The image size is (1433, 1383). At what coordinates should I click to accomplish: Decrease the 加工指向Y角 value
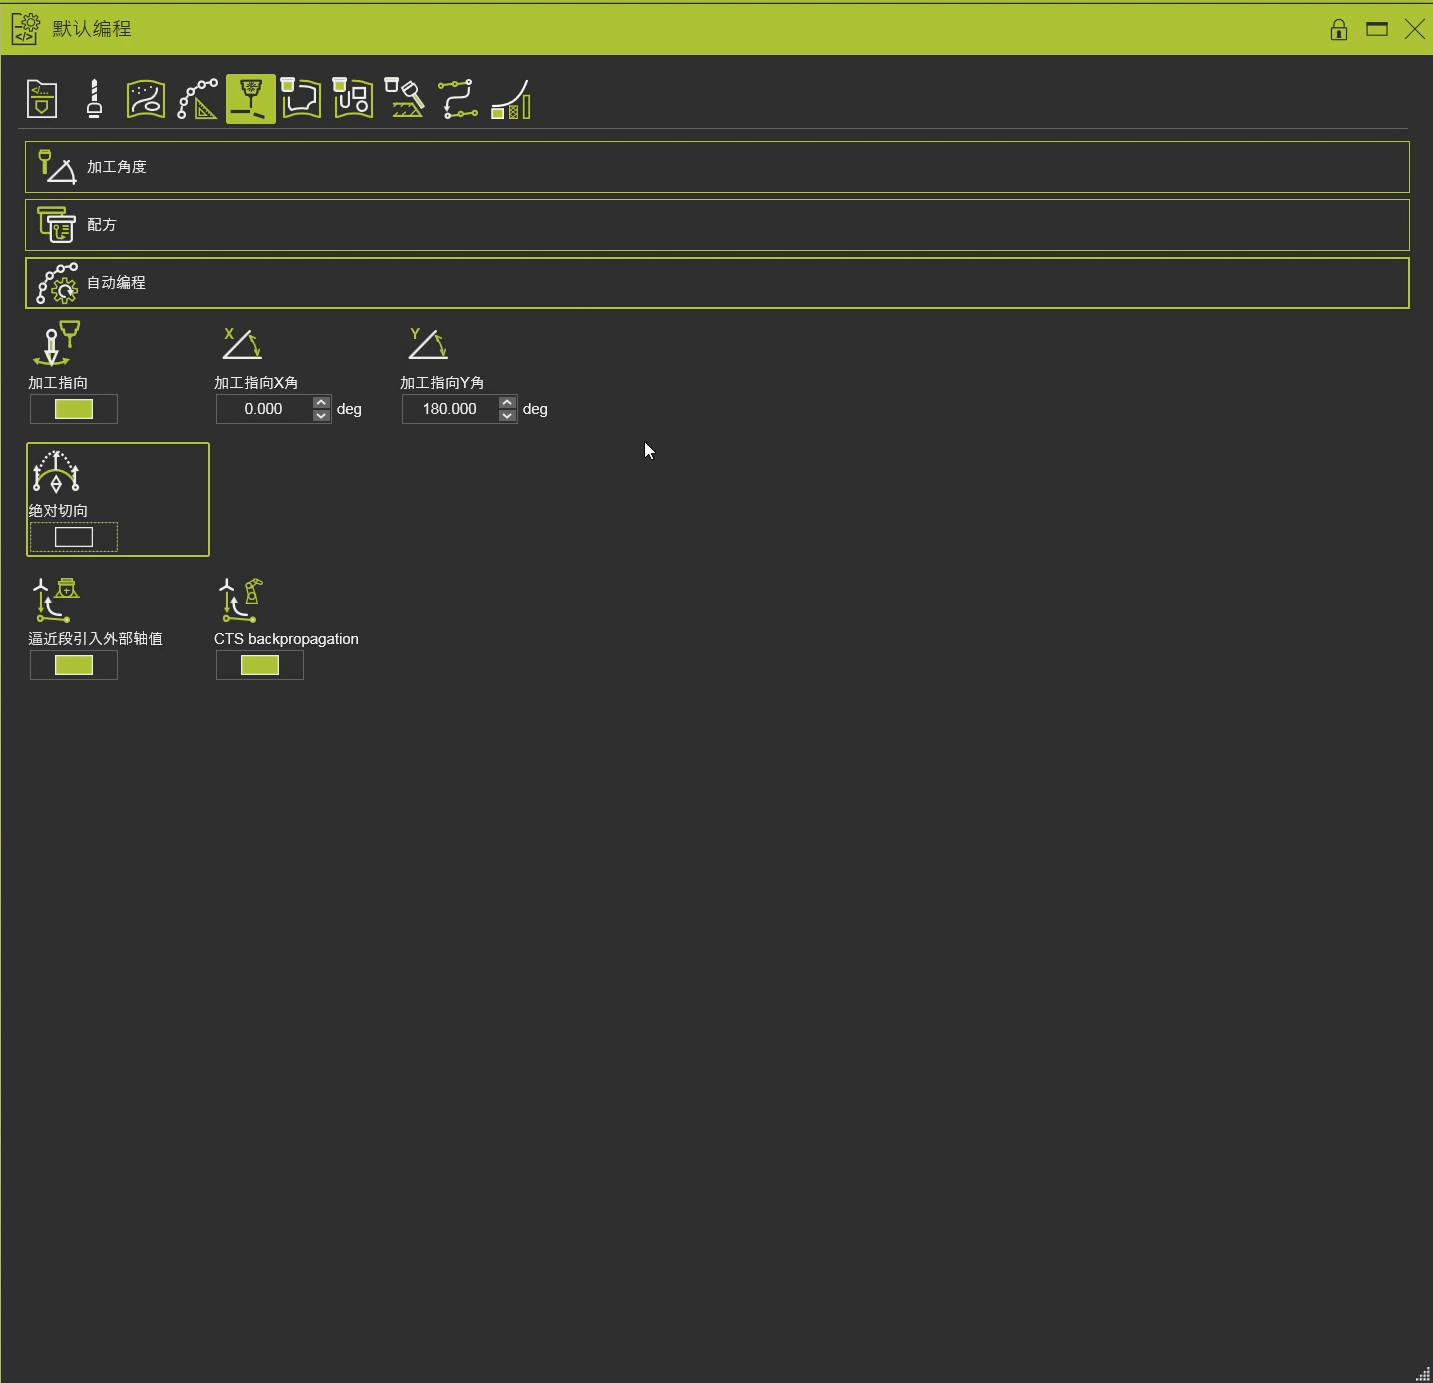508,415
